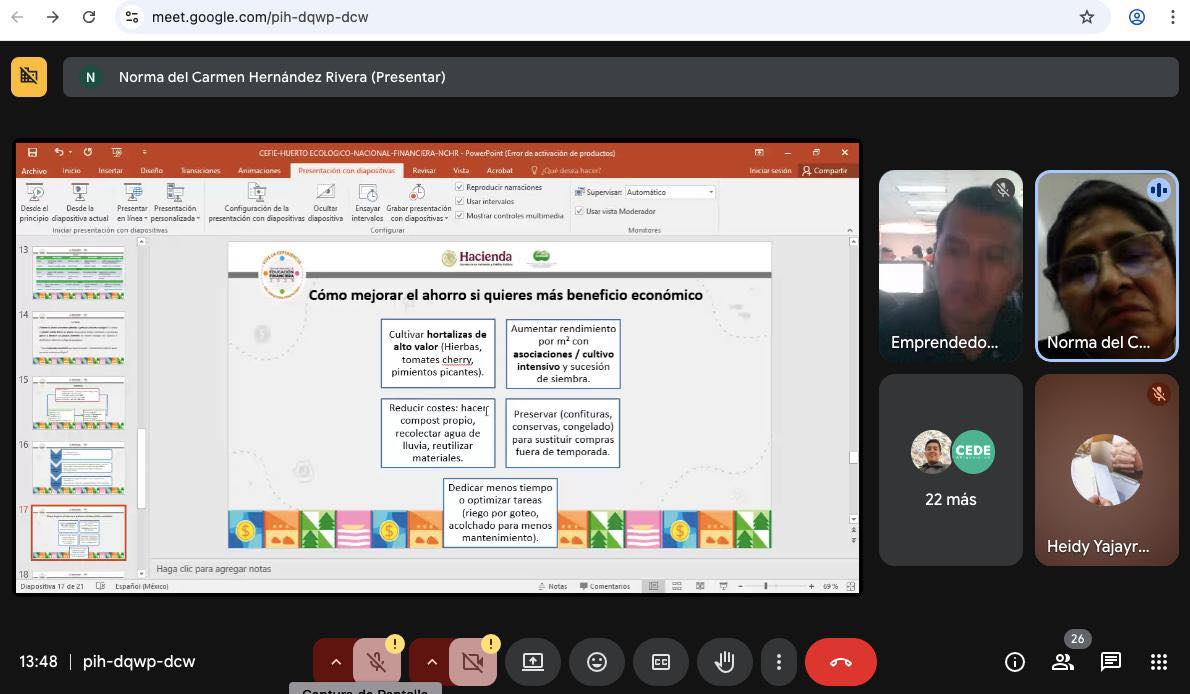Viewport: 1190px width, 694px height.
Task: Open the Insertar ribbon tab in PowerPoint
Action: (110, 171)
